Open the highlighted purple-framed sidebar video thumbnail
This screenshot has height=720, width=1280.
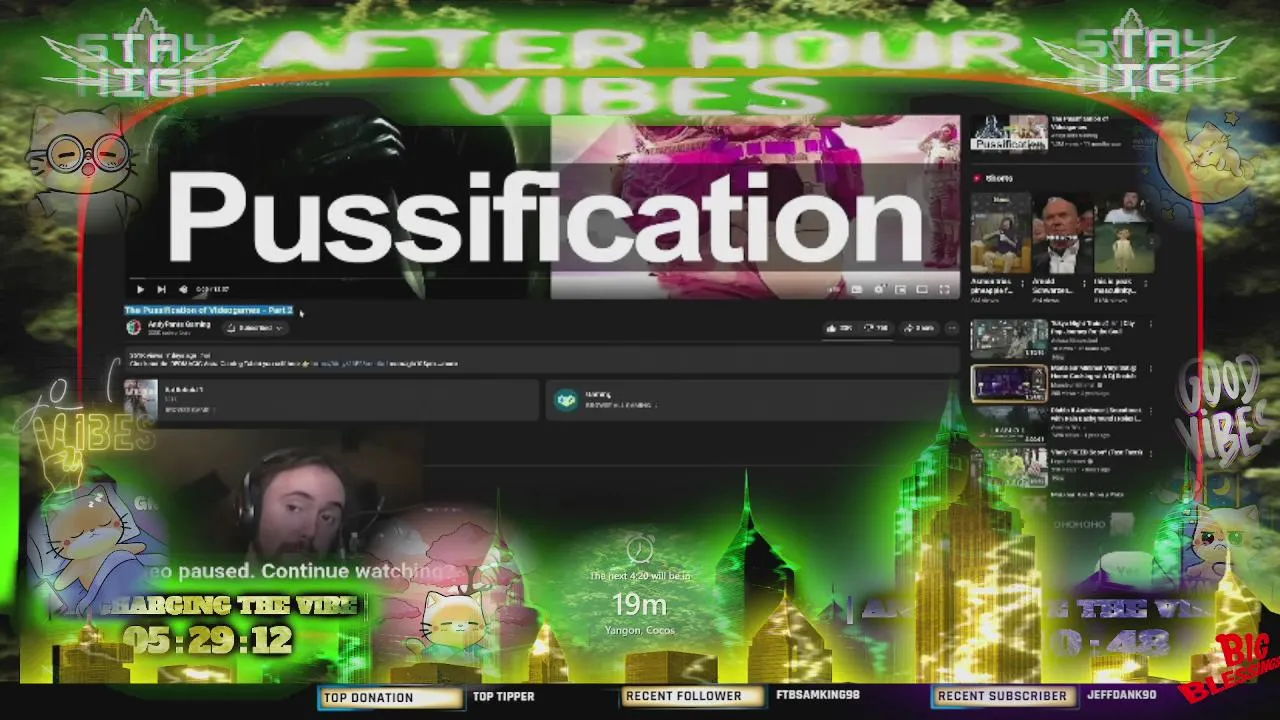[1009, 383]
